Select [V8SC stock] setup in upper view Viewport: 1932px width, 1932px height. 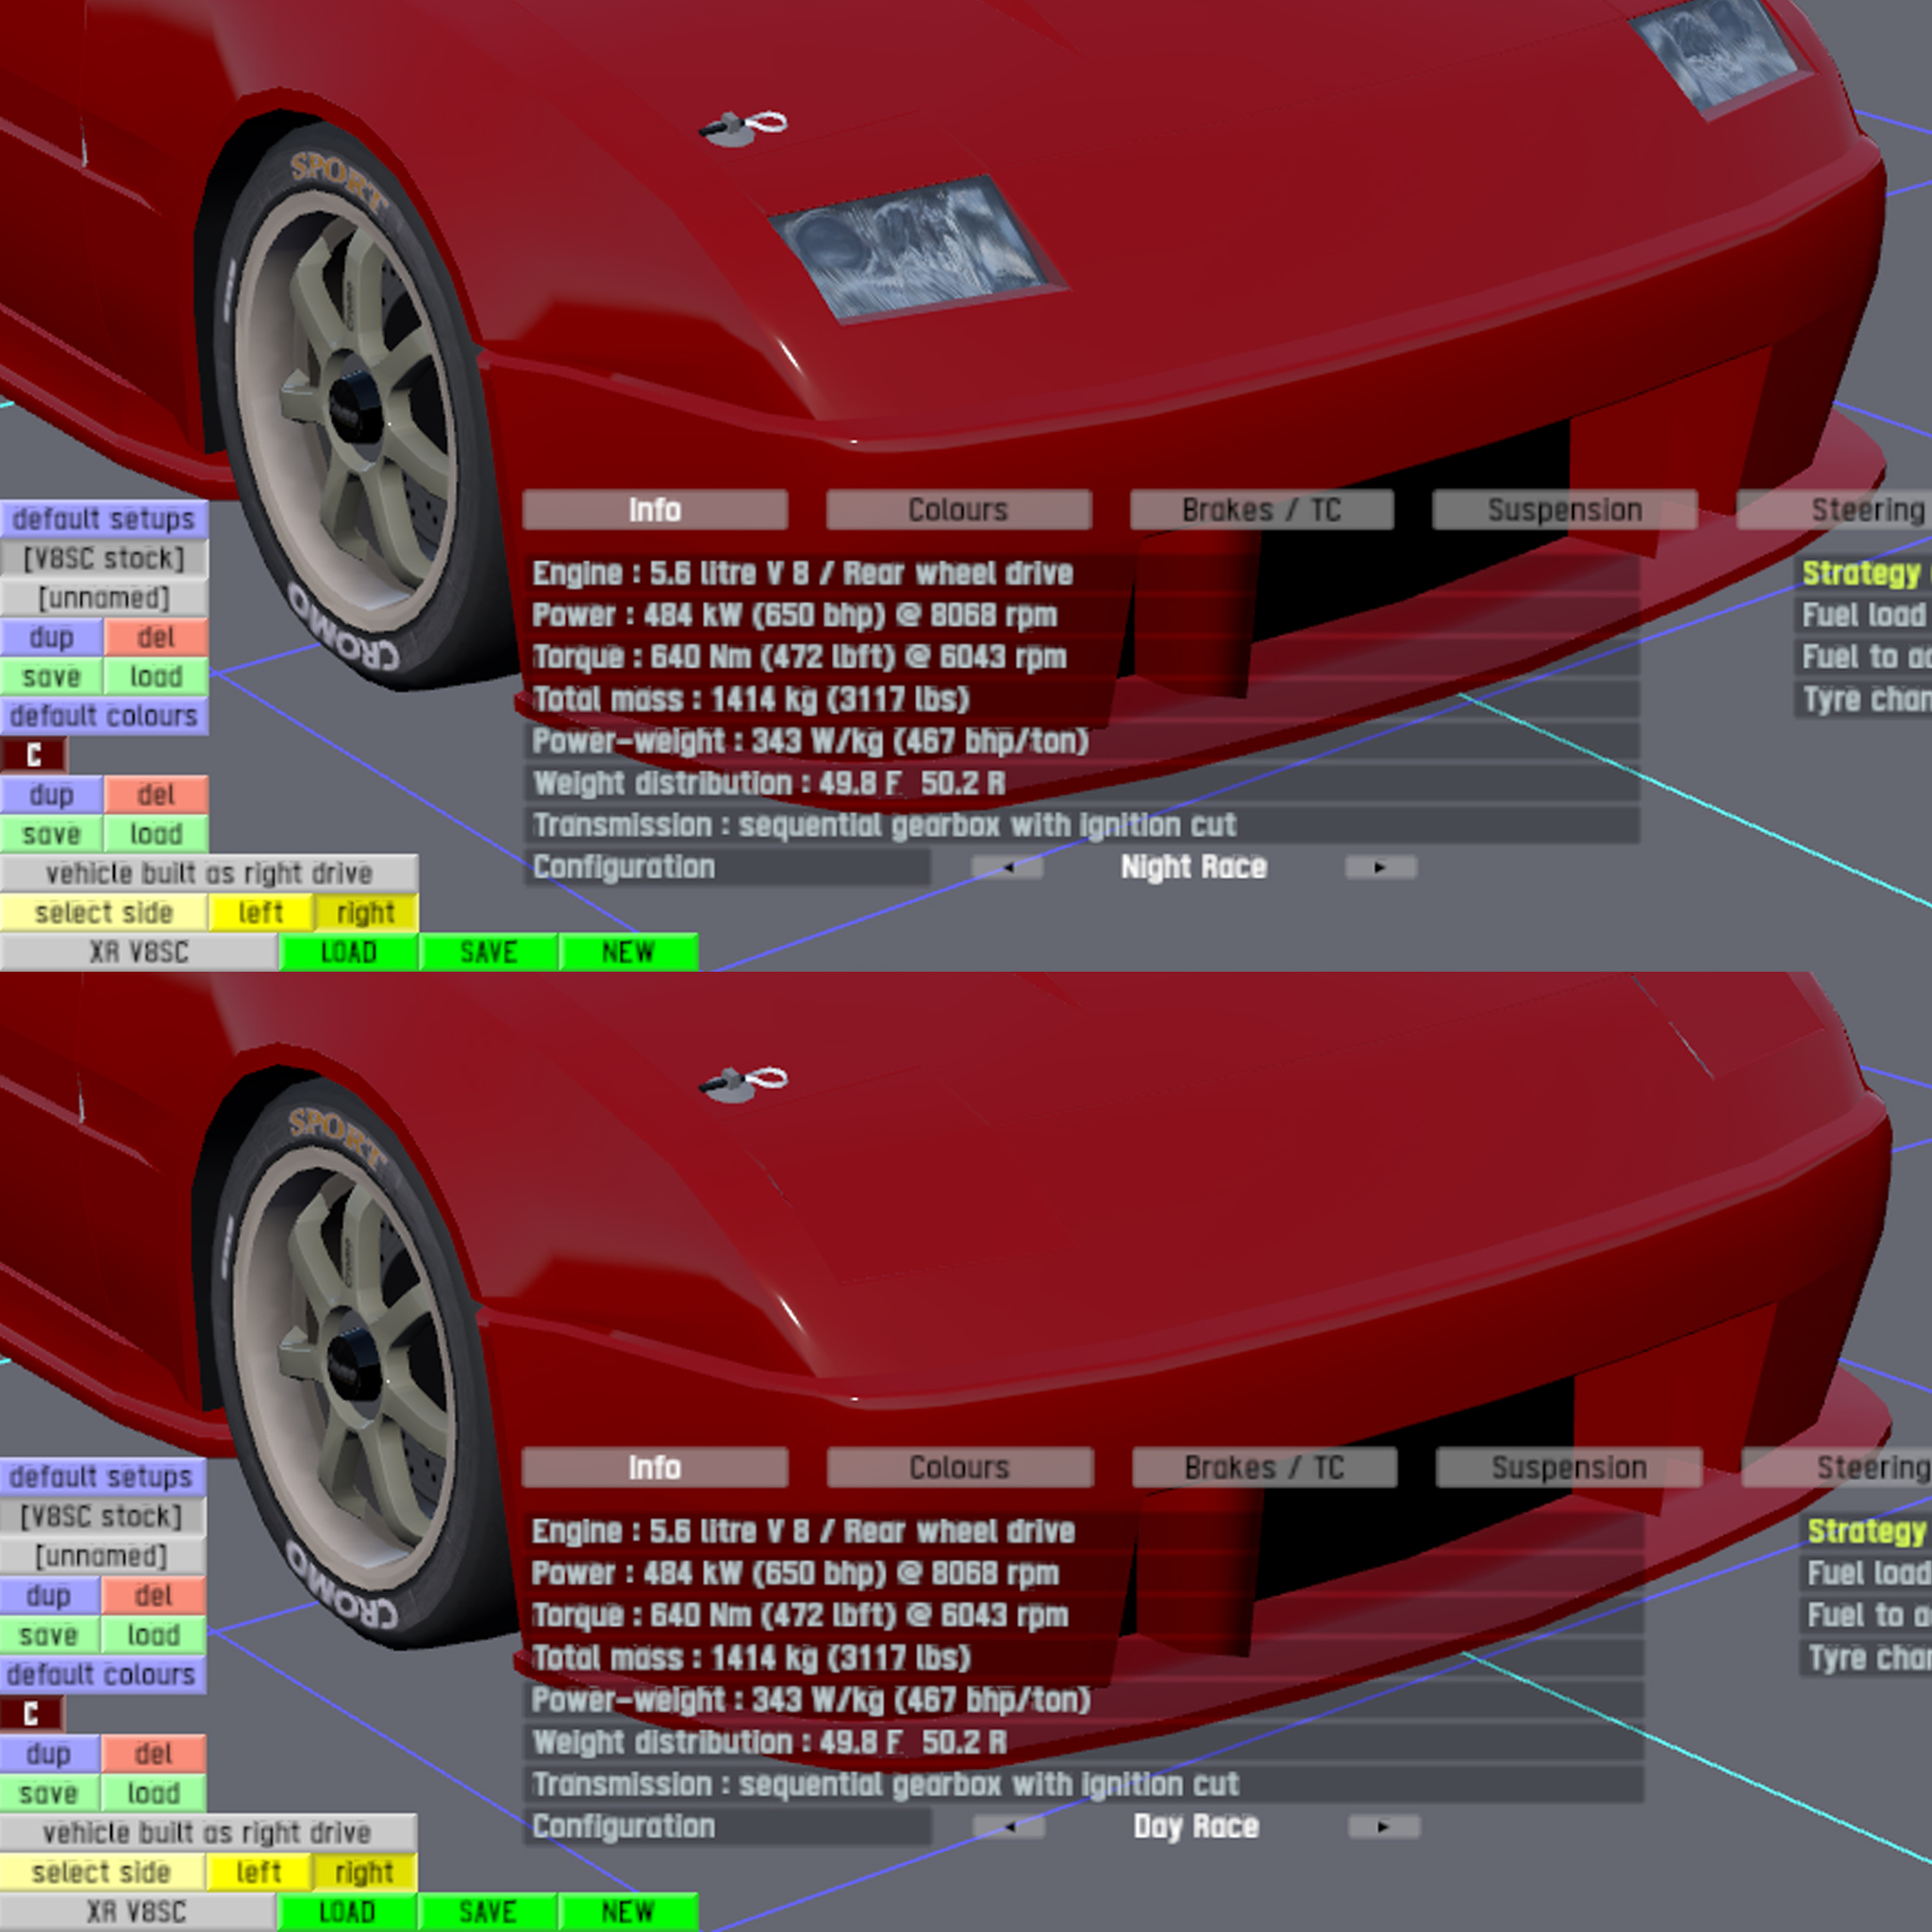click(x=104, y=558)
